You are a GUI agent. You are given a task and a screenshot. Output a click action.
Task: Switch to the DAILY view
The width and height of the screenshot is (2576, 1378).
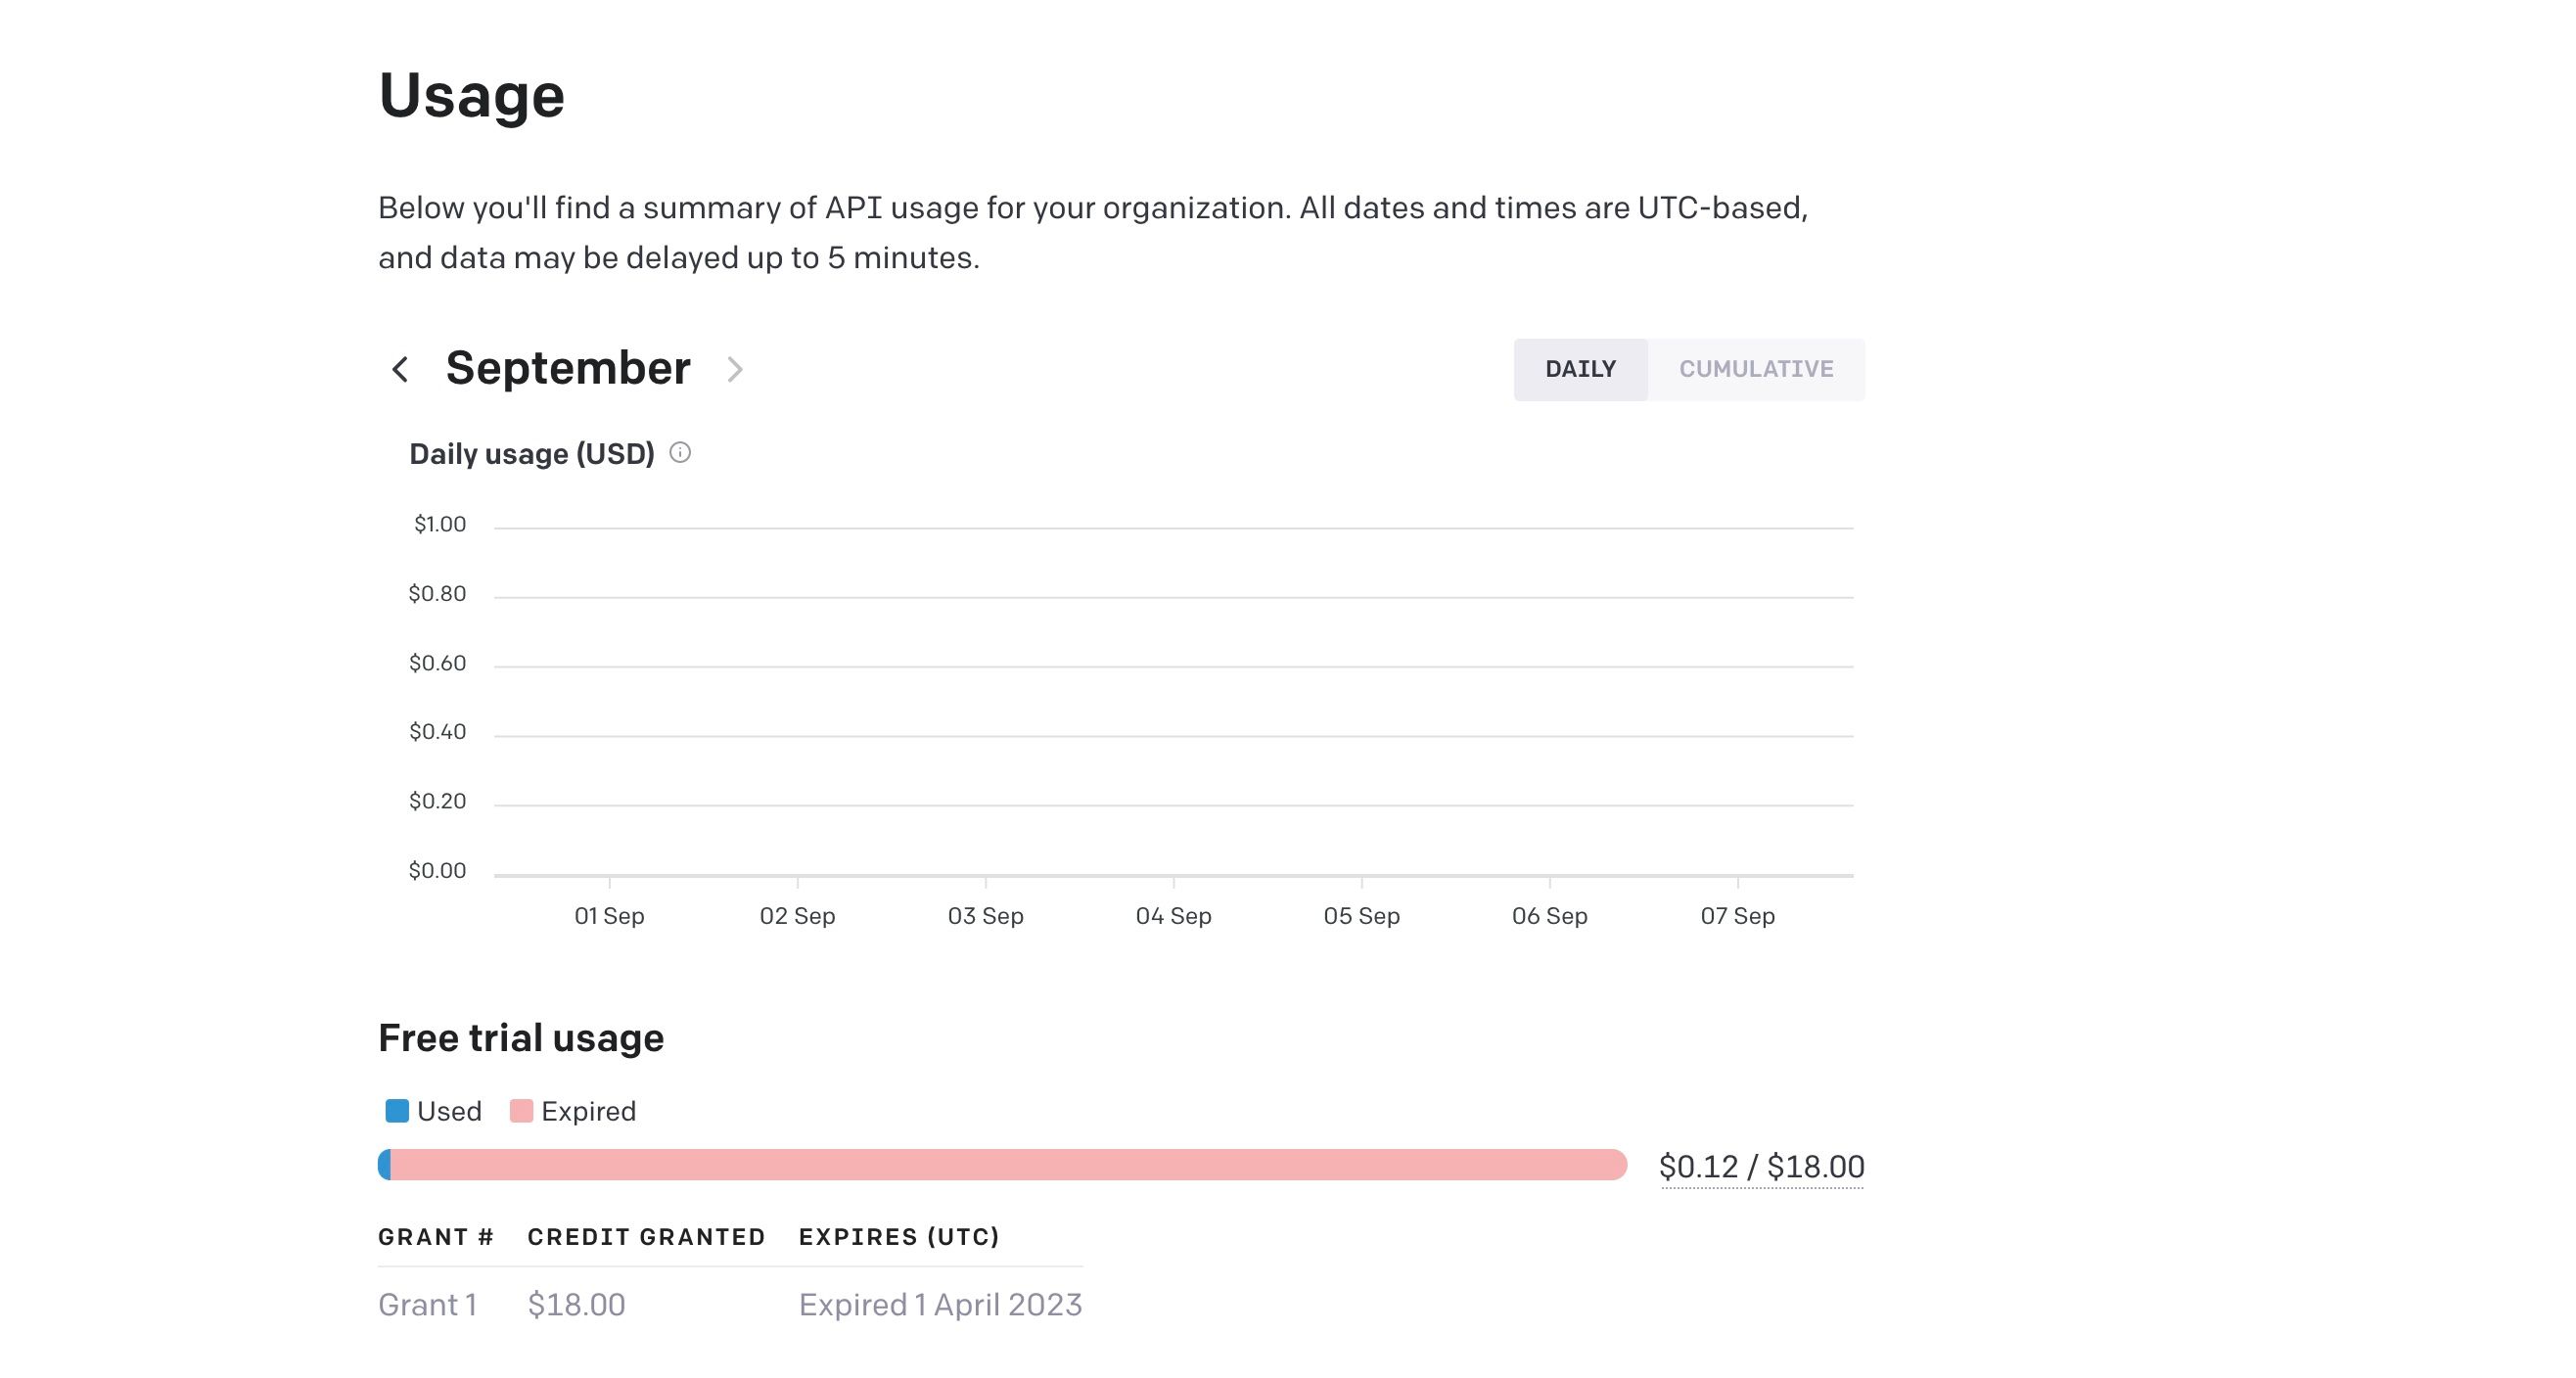1580,369
